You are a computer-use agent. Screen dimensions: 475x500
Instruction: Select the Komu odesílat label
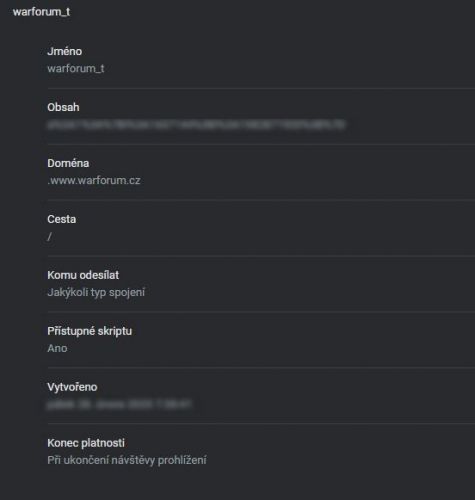tap(83, 275)
